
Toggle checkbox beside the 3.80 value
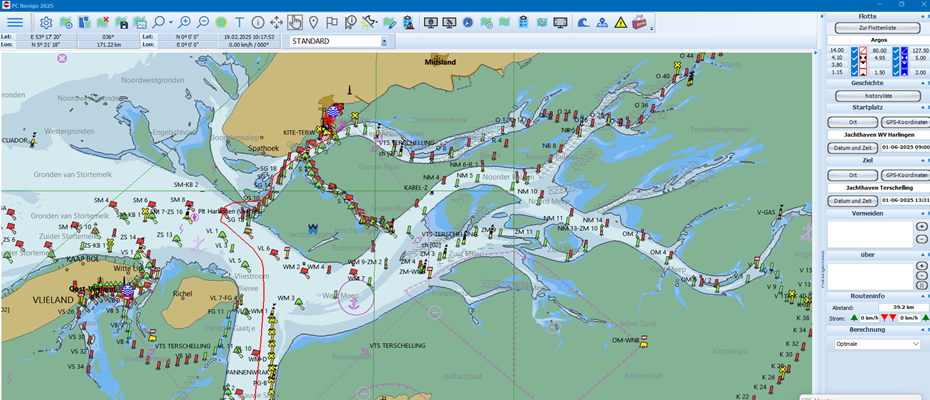click(854, 65)
